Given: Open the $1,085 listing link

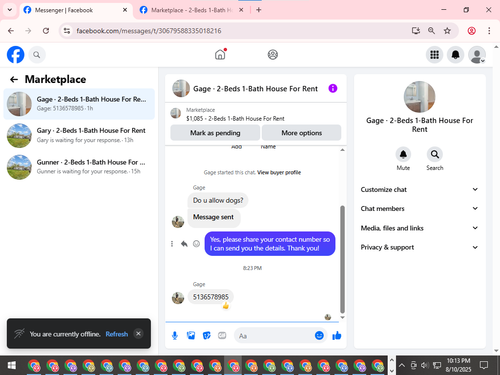Looking at the screenshot, I should pos(235,118).
